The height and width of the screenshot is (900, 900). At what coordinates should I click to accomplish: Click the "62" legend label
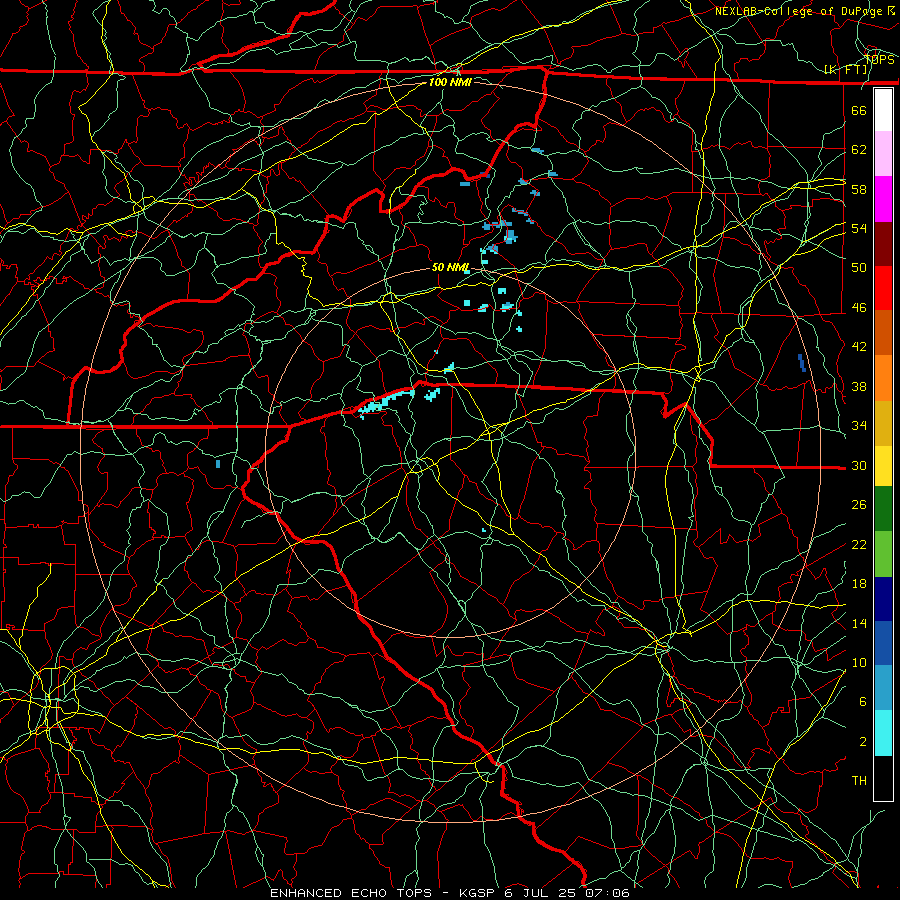(x=859, y=150)
